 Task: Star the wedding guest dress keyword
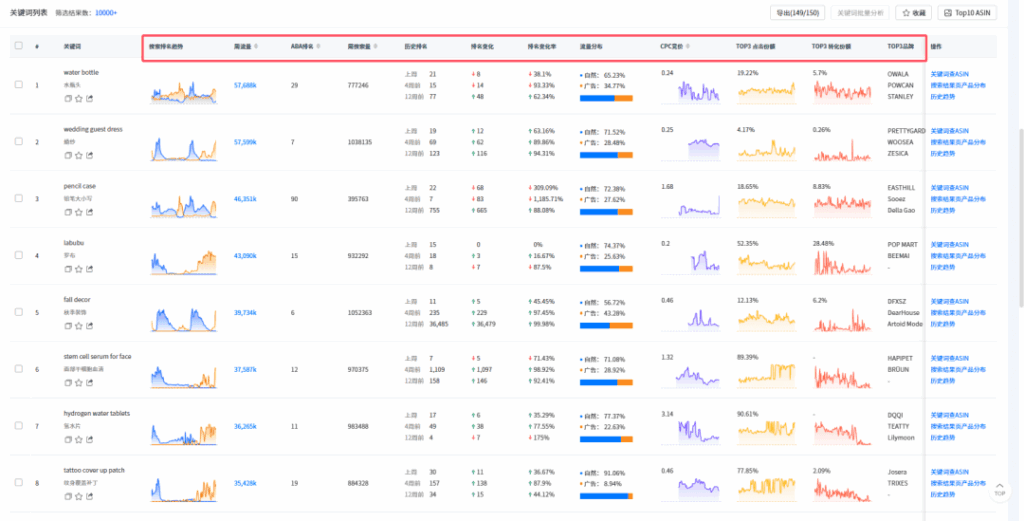point(78,156)
